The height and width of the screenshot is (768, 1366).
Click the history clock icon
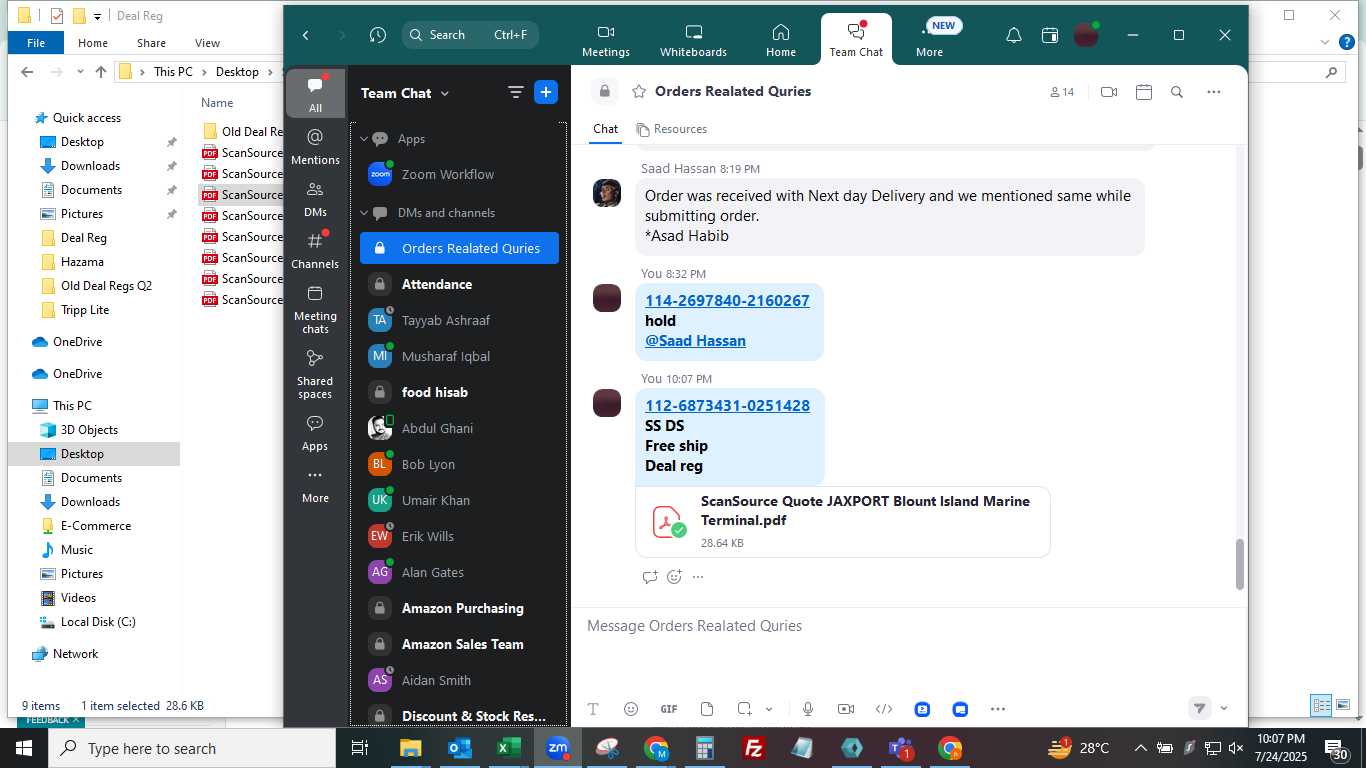coord(377,35)
